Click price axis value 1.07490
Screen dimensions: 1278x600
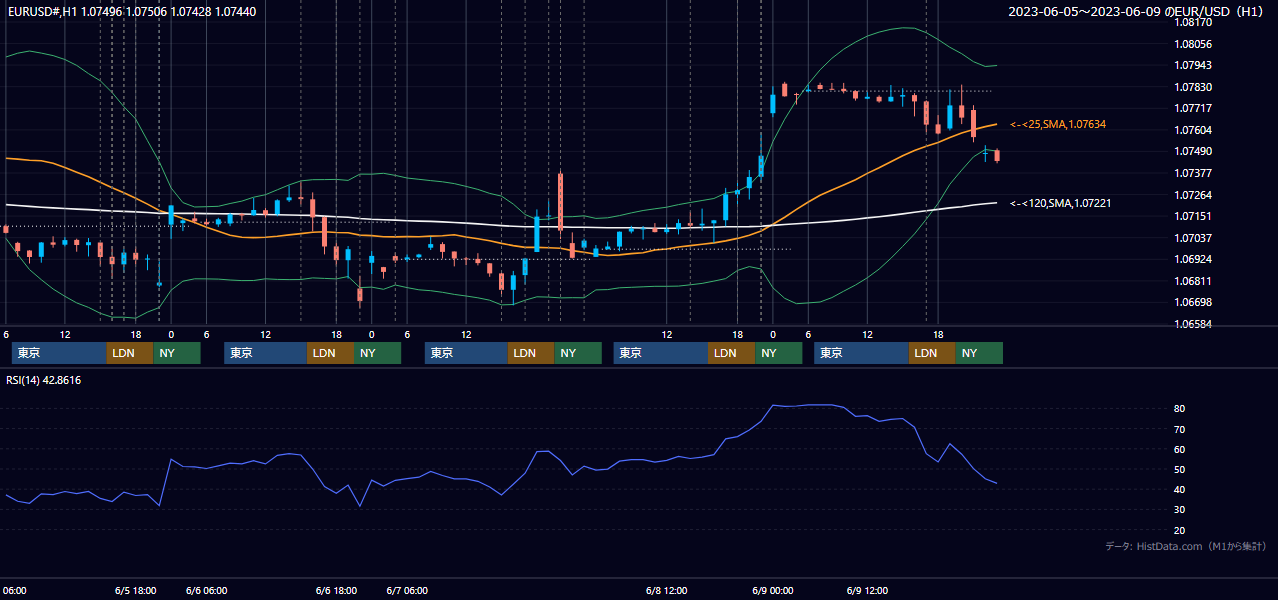pos(1194,151)
